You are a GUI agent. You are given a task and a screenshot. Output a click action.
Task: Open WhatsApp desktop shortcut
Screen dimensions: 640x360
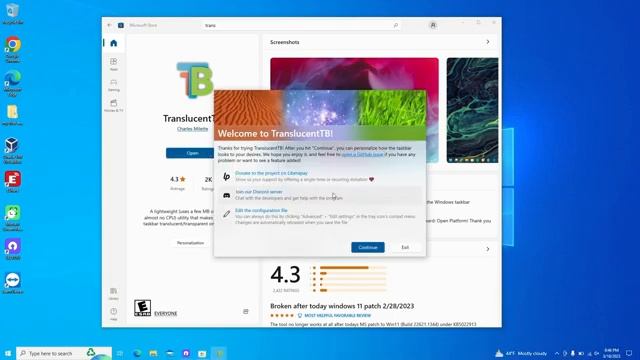[13, 218]
